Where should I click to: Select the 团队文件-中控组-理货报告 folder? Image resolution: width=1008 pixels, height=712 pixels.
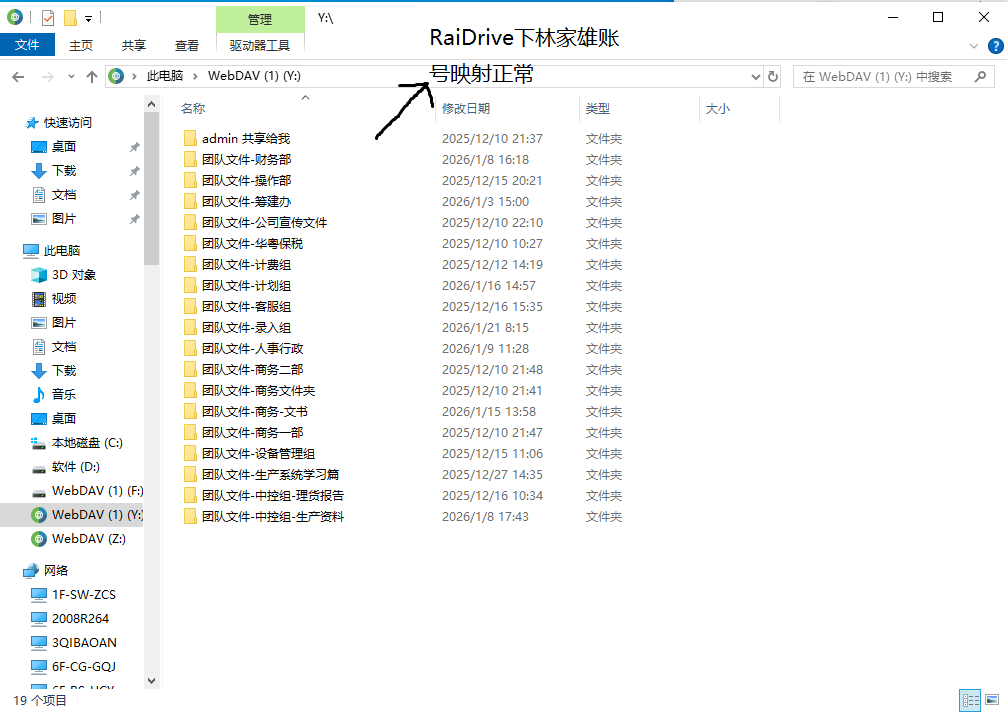[x=273, y=495]
